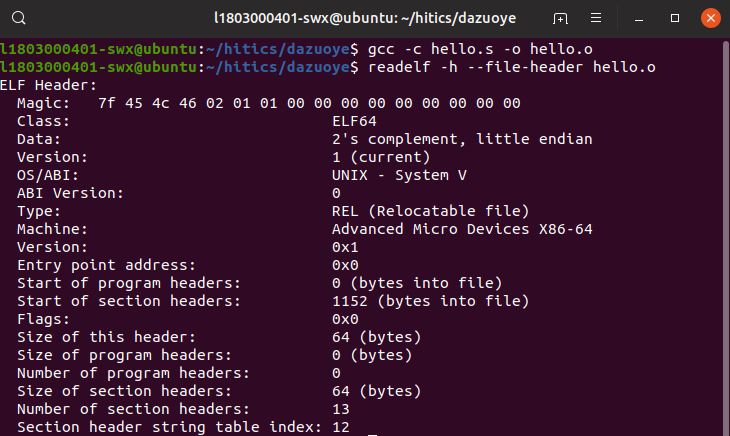Click the Version value '0x1'

click(345, 247)
